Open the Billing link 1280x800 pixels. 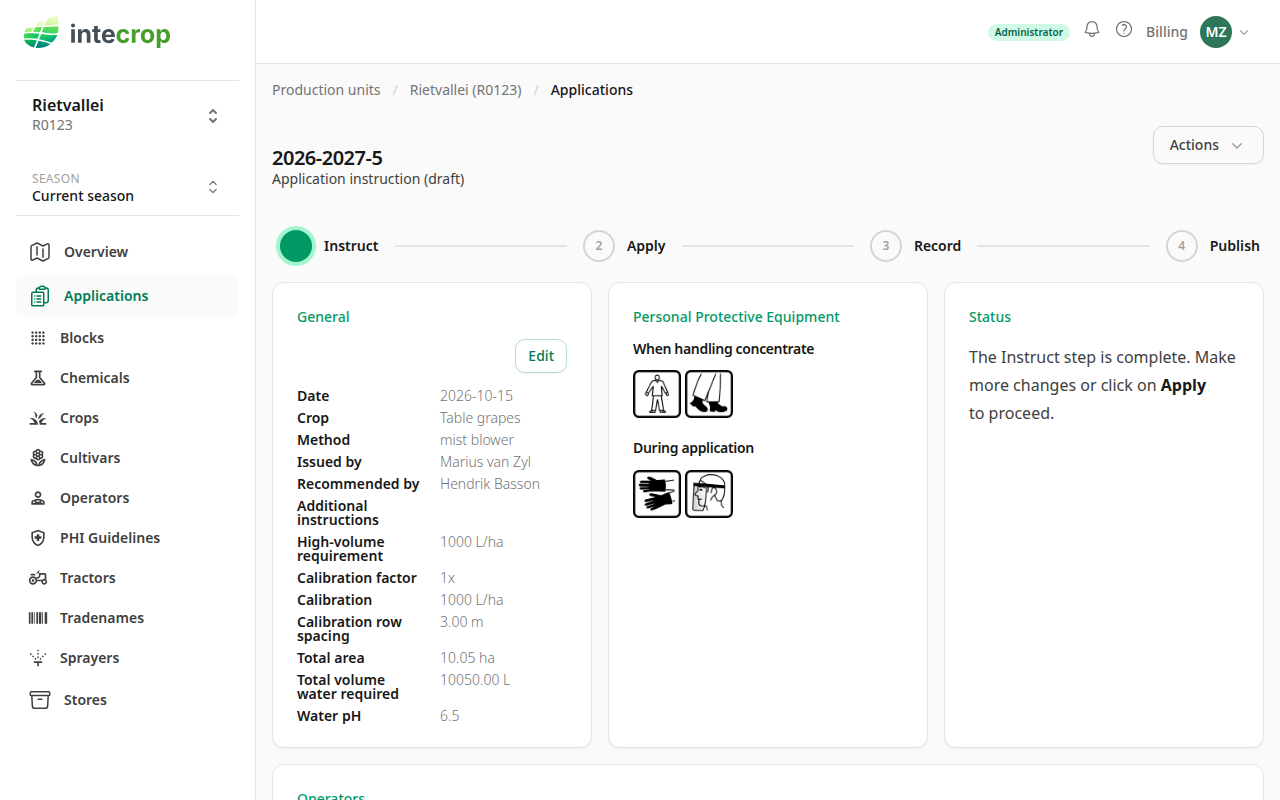1167,32
